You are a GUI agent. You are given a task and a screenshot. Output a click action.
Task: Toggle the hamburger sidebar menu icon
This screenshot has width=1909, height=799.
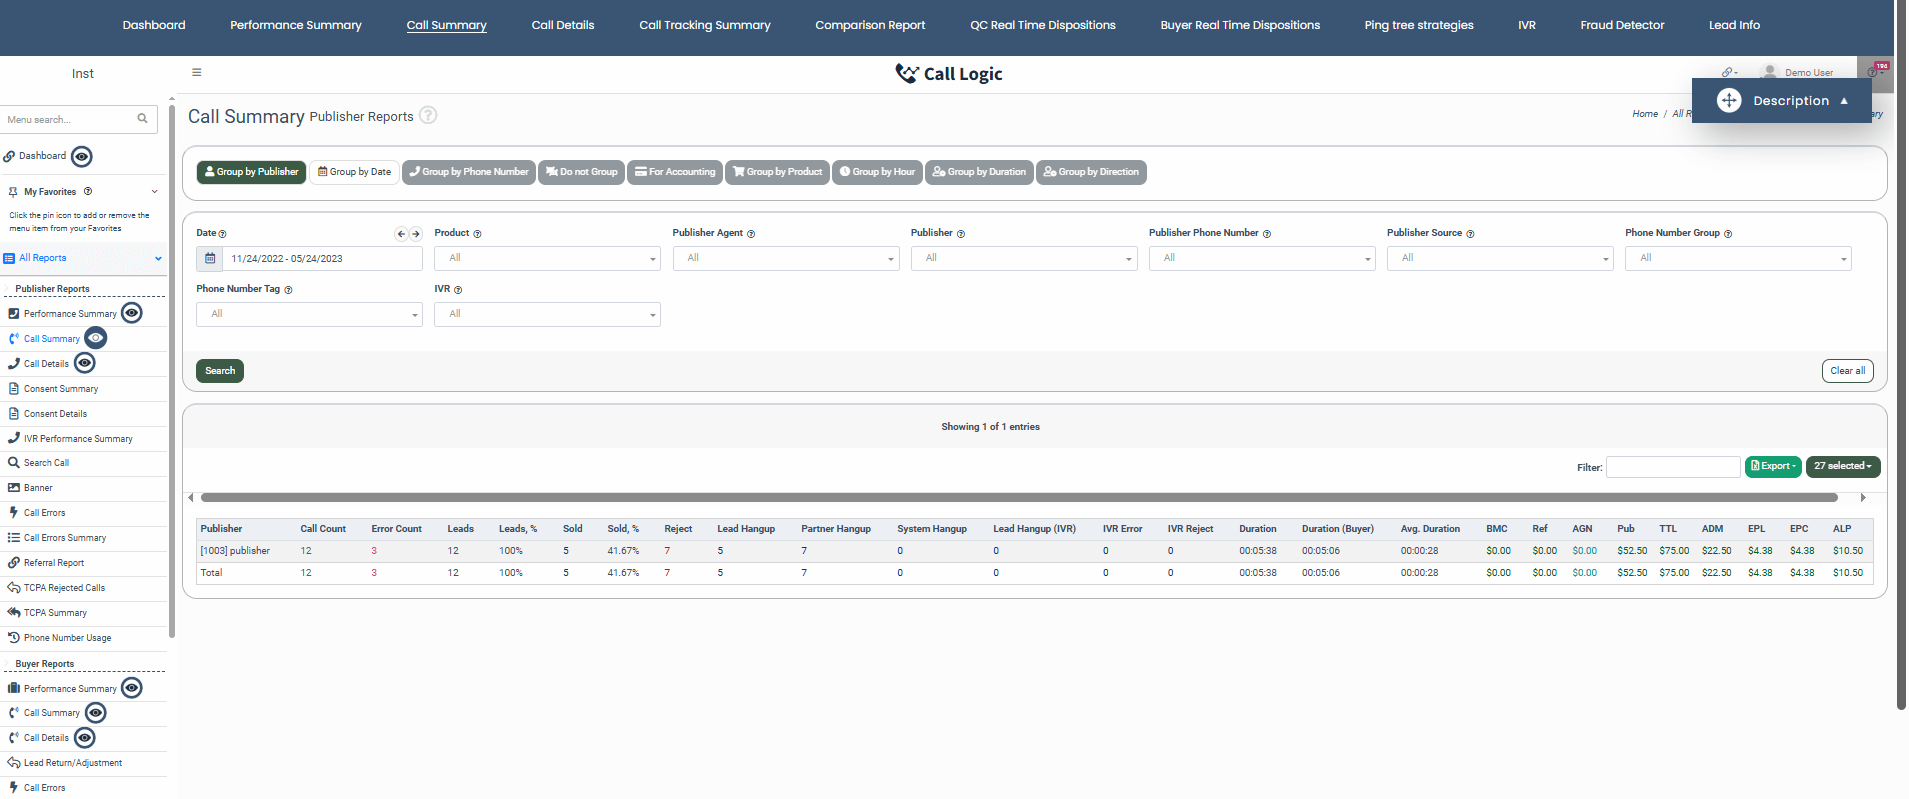pos(196,72)
